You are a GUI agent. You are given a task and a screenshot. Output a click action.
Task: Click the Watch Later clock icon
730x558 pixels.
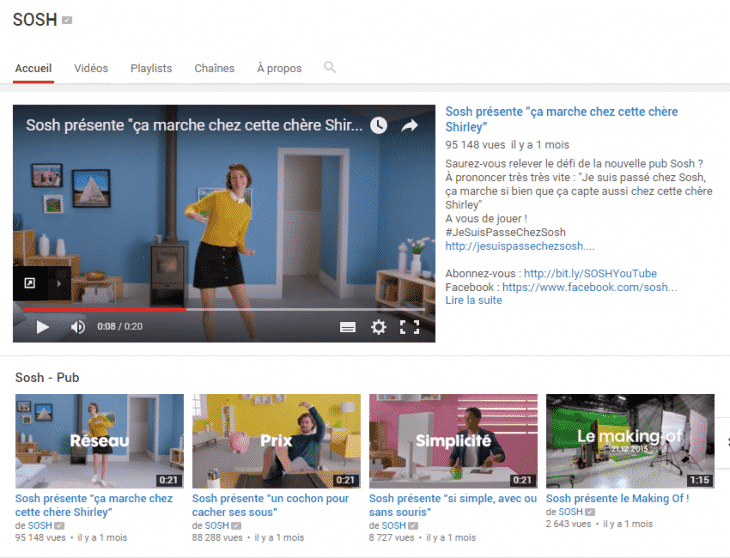point(378,125)
